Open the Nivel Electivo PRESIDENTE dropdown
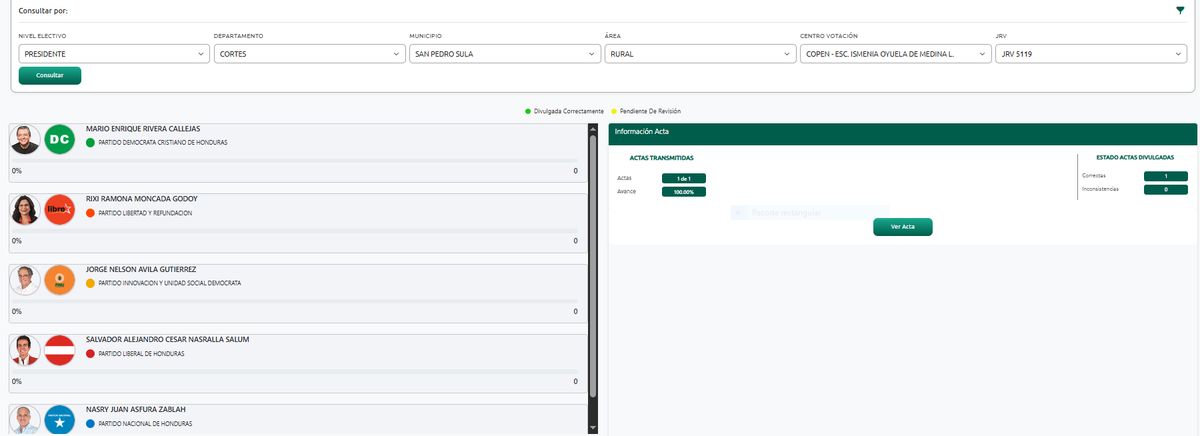1200x436 pixels. (114, 54)
